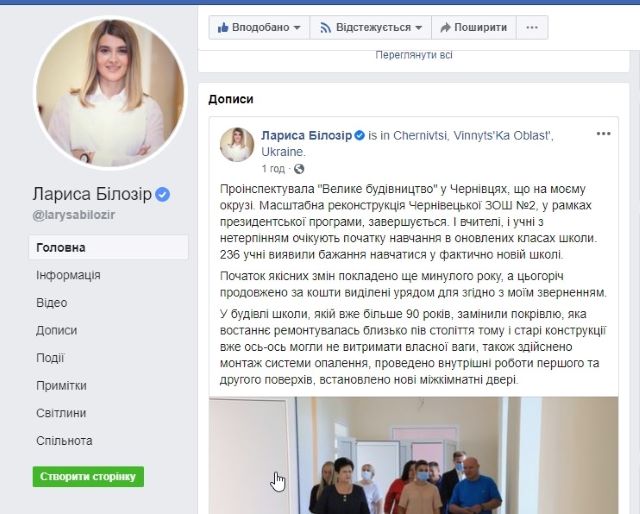Open the page's more-options ellipsis button
This screenshot has height=514, width=640.
coord(532,28)
